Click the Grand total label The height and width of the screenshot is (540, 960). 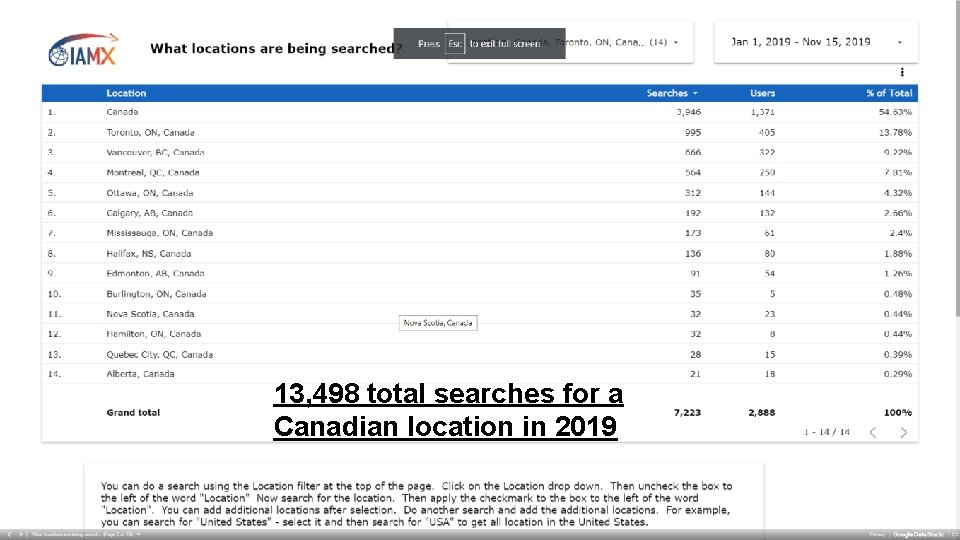click(133, 413)
